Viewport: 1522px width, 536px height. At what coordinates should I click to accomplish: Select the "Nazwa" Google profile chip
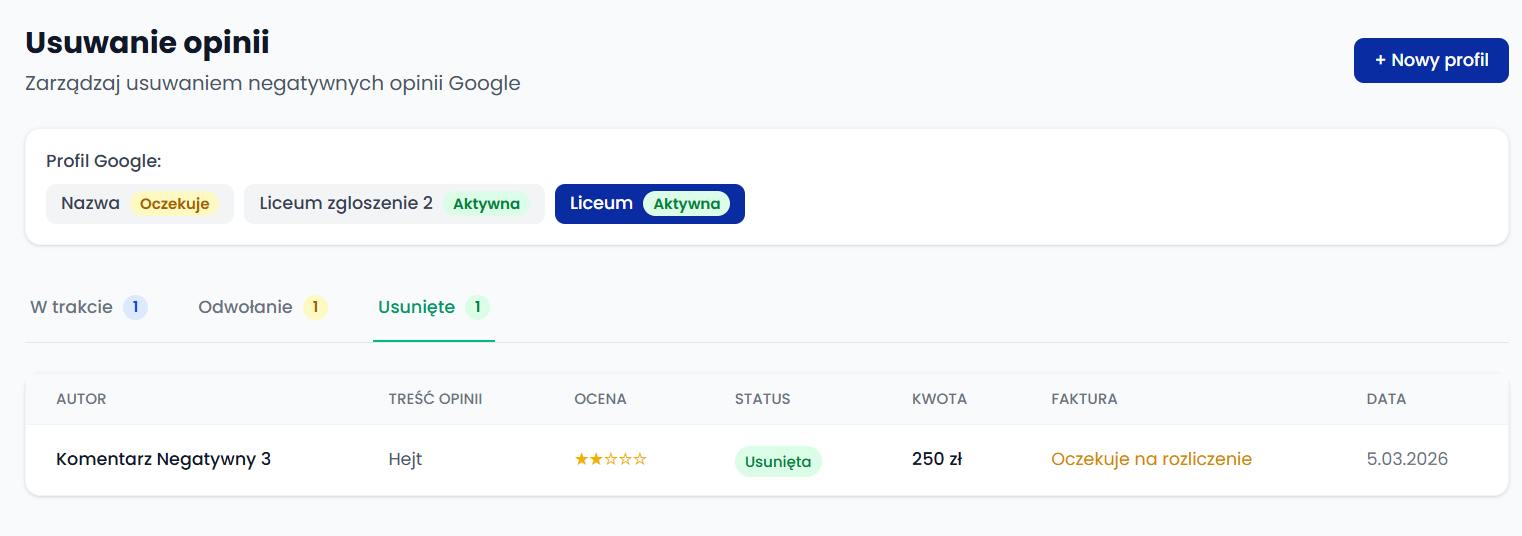(x=139, y=204)
